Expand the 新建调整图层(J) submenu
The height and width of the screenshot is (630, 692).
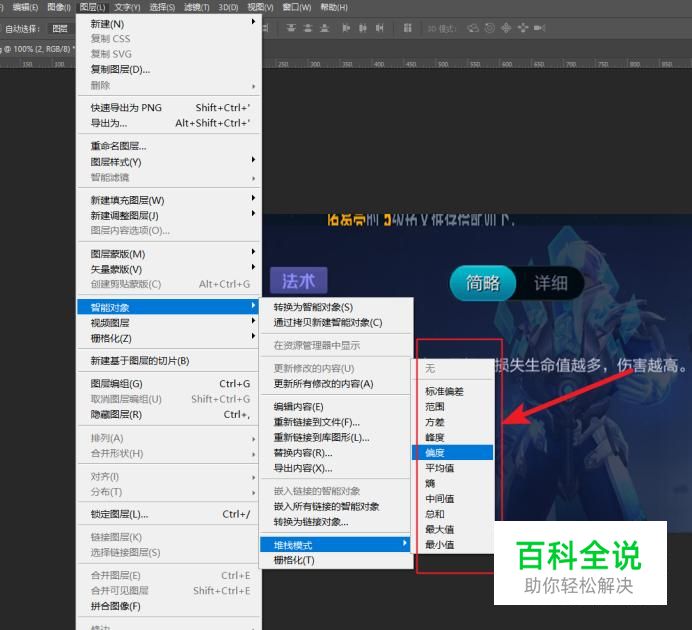(x=168, y=215)
